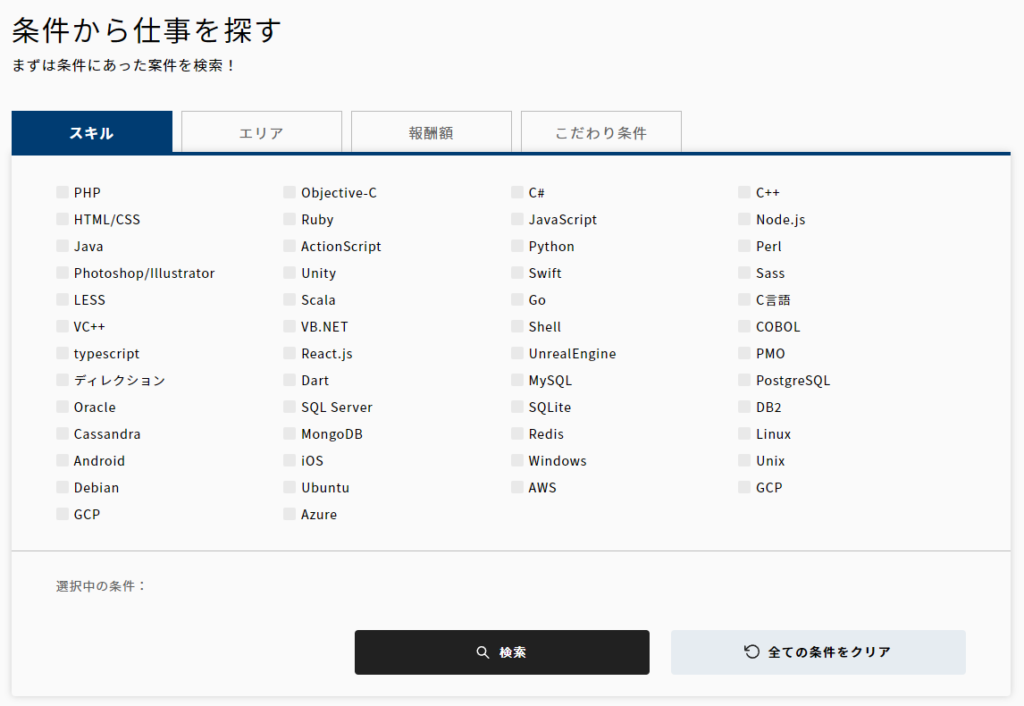Tick the VC++ checkbox
This screenshot has width=1024, height=706.
pyautogui.click(x=62, y=326)
